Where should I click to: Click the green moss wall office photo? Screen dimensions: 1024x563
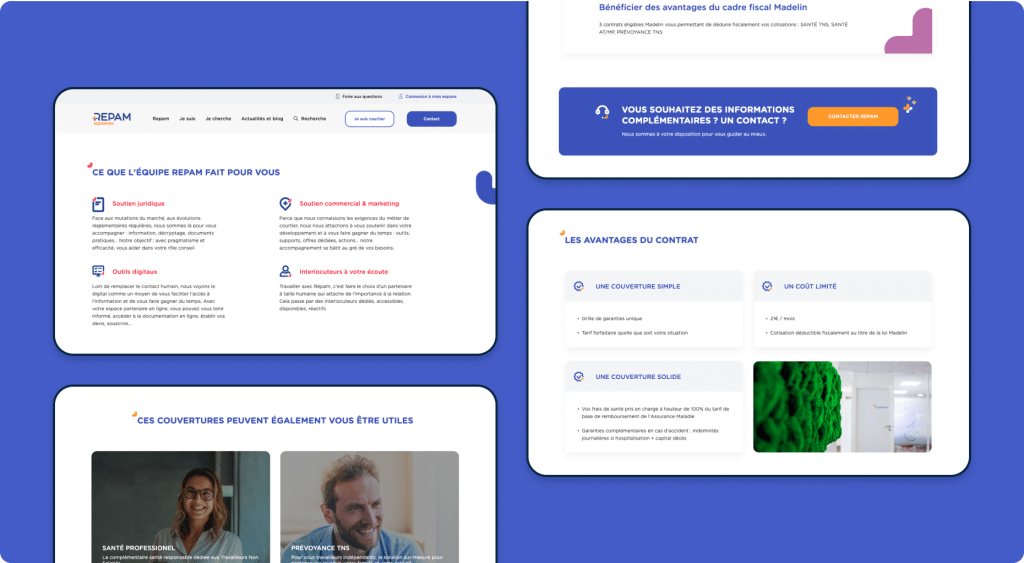[842, 407]
